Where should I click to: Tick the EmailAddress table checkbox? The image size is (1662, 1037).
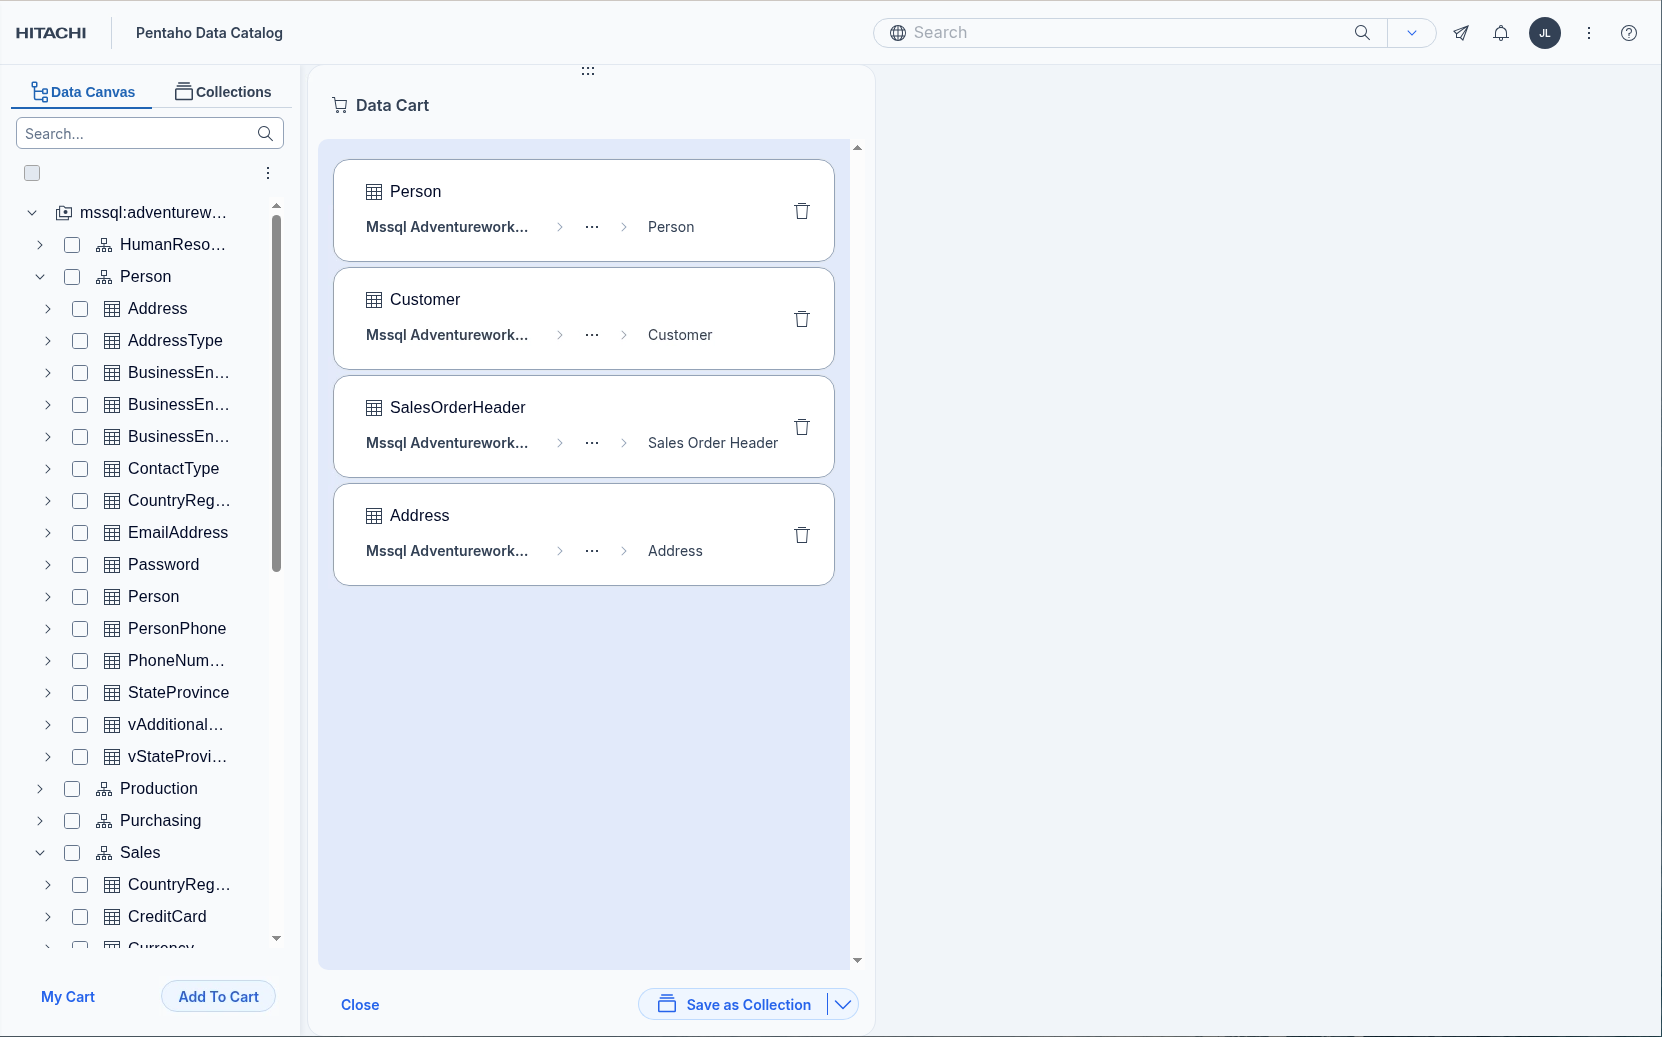click(x=80, y=533)
